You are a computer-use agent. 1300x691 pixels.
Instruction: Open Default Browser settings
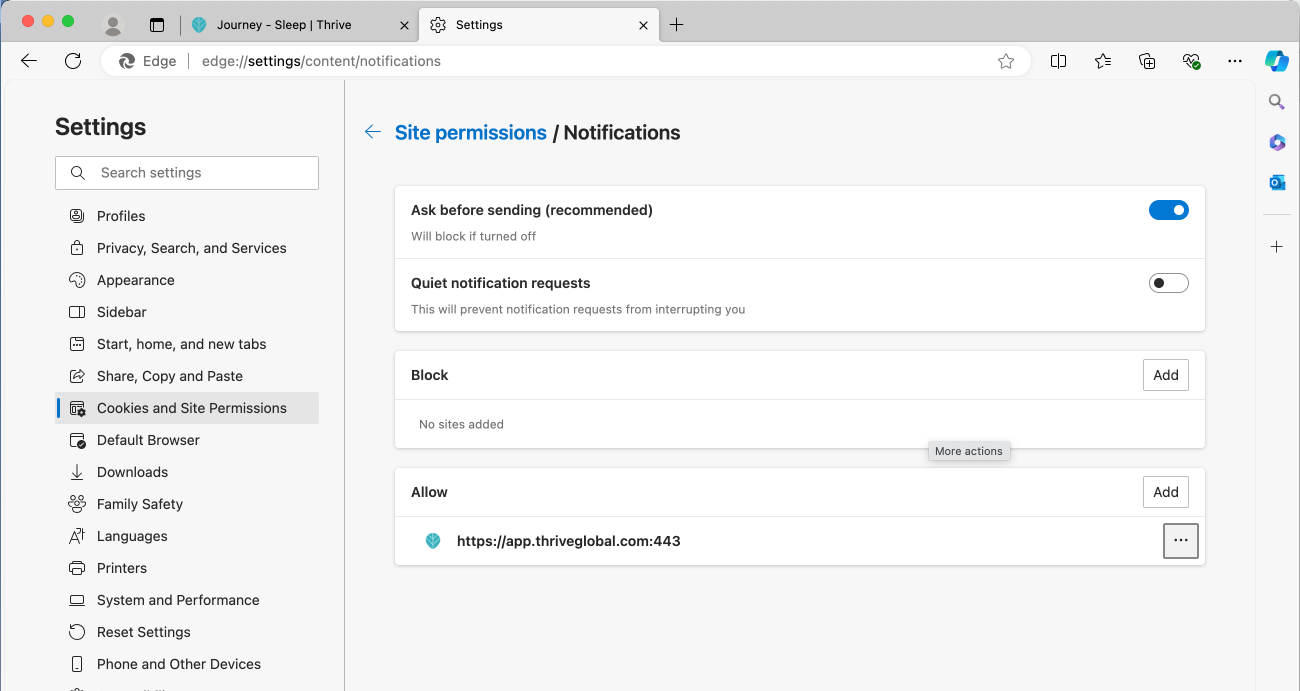pos(187,440)
